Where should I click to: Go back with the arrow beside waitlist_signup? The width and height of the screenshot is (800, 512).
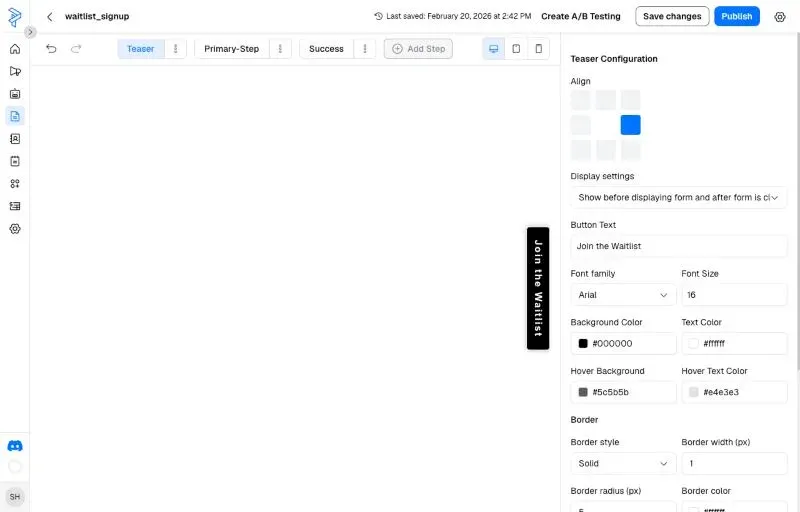point(49,16)
